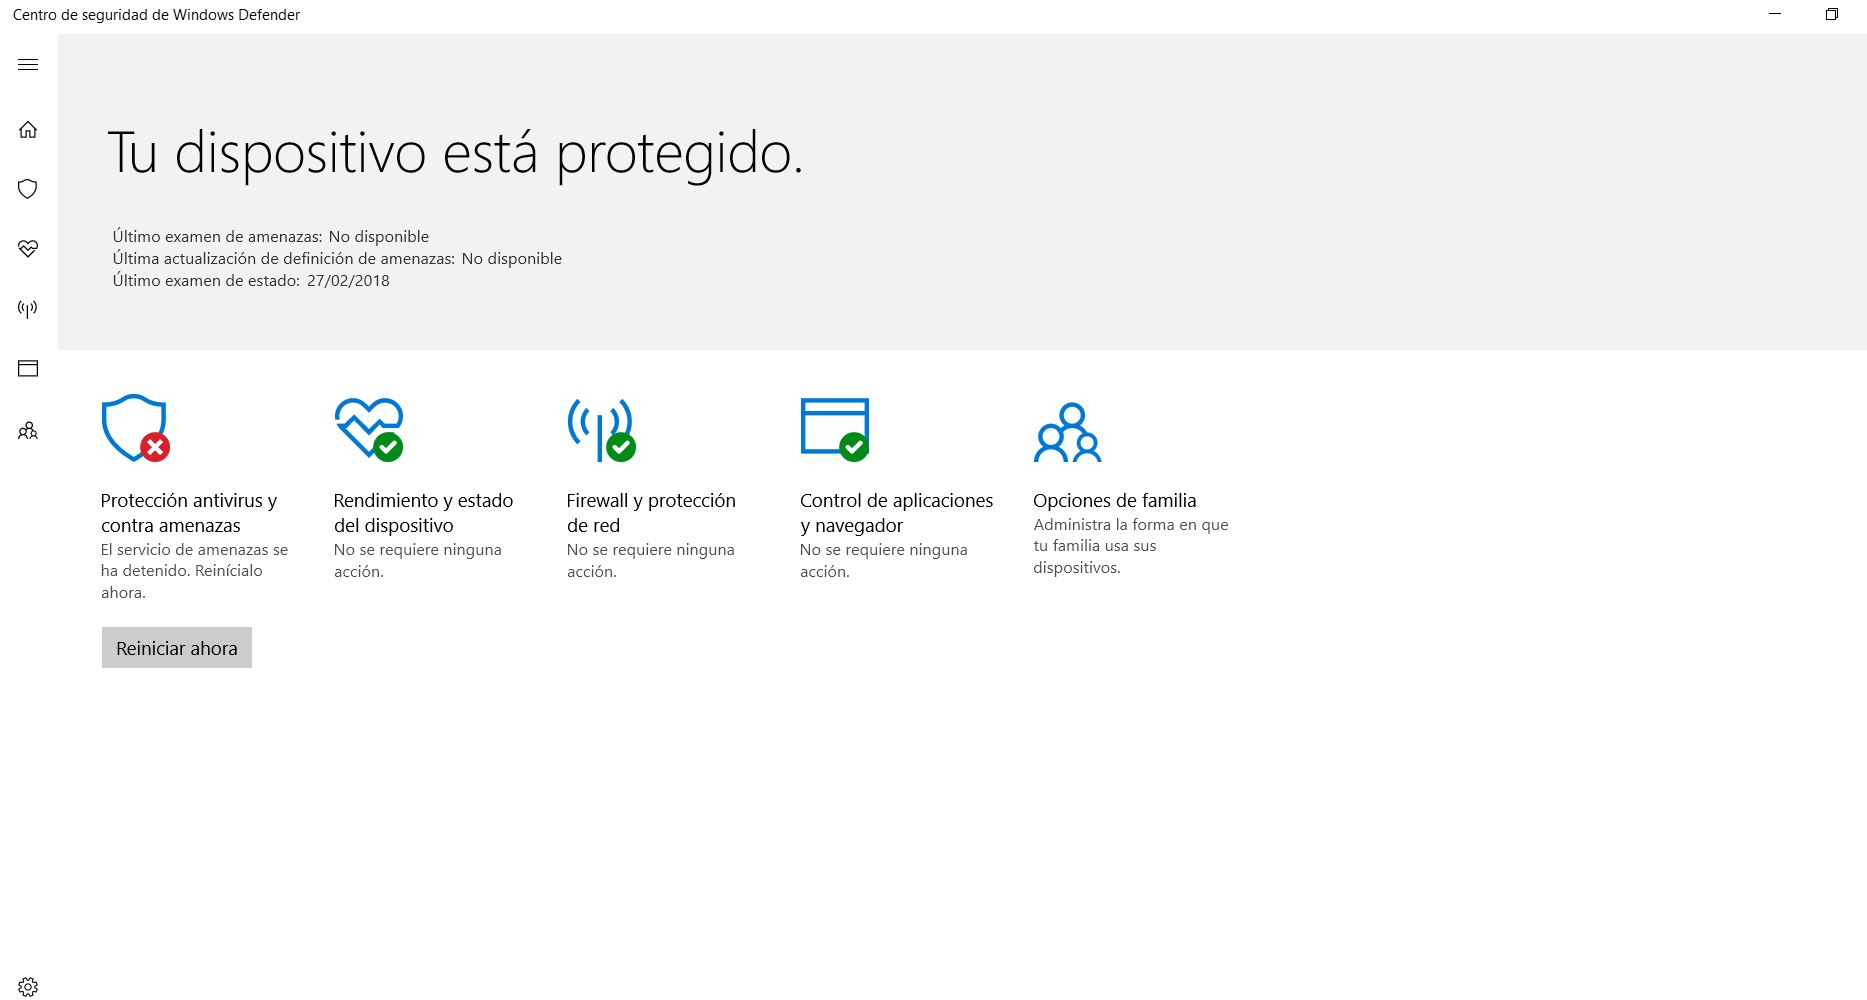Open the hamburger navigation menu
The height and width of the screenshot is (1000, 1867).
coord(28,65)
